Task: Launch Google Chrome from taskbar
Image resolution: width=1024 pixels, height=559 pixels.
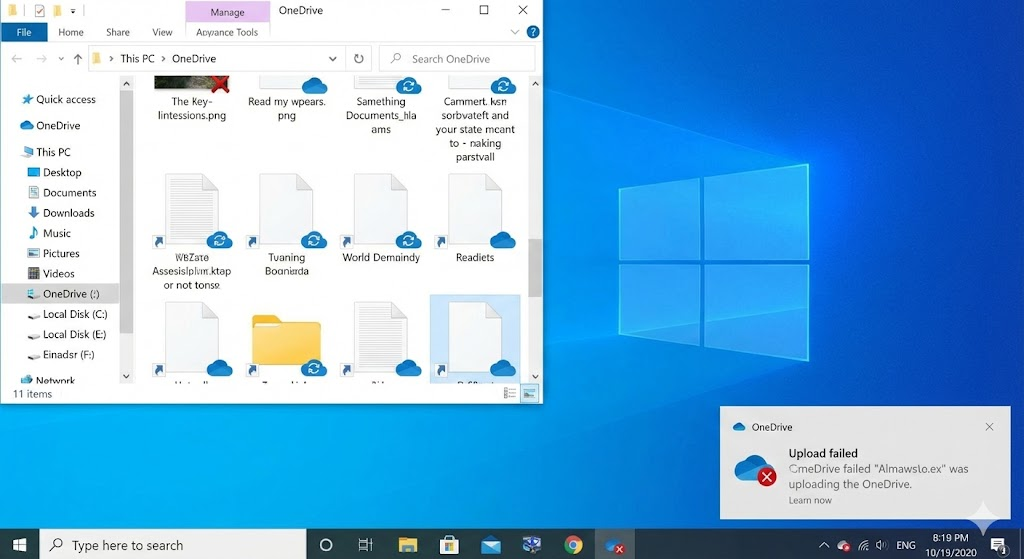Action: (x=573, y=545)
